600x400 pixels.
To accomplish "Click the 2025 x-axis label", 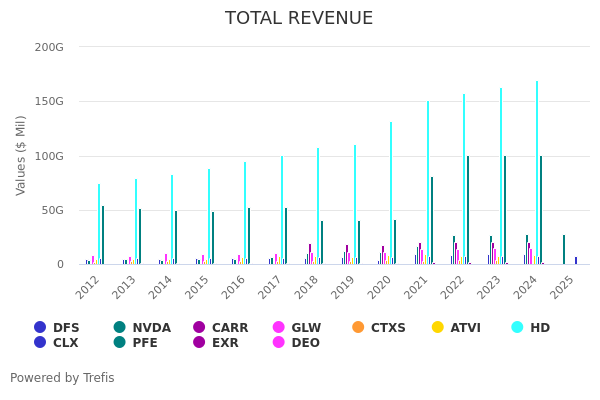I will click(x=562, y=287).
